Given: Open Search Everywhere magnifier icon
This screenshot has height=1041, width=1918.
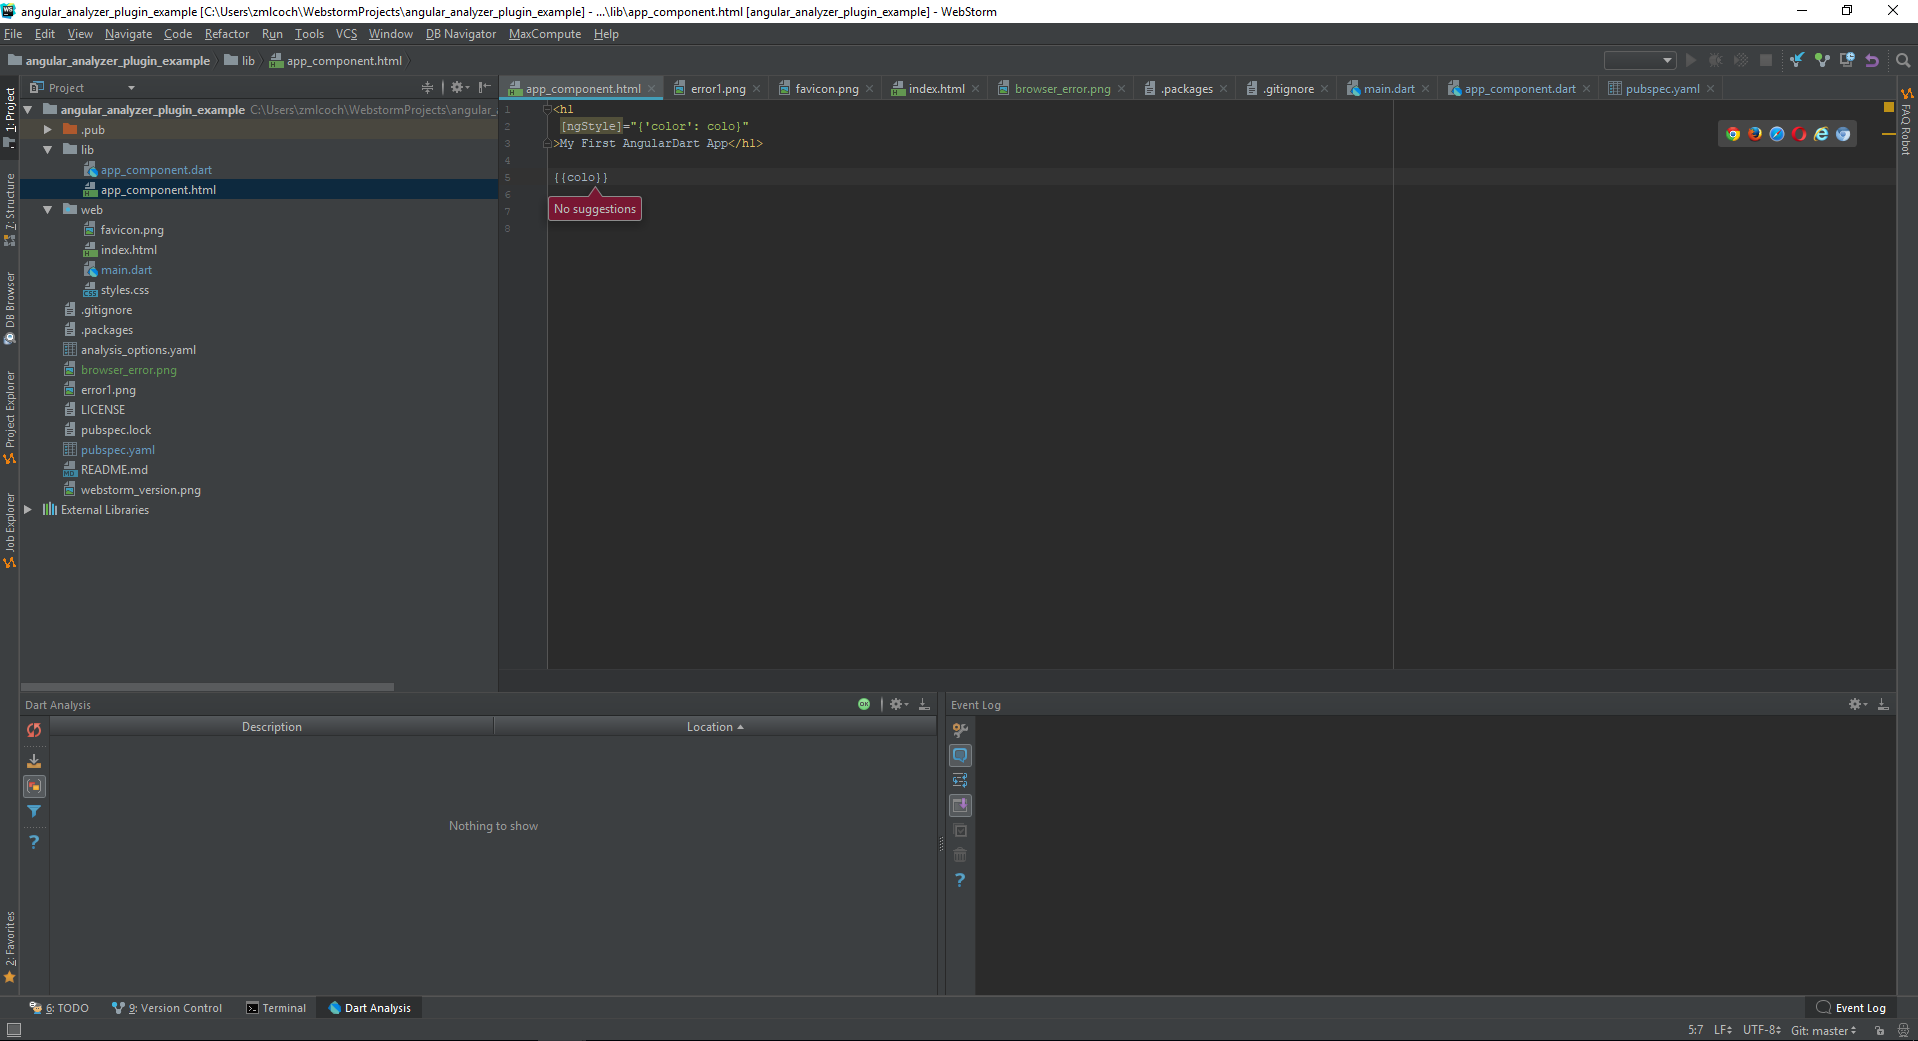Looking at the screenshot, I should pyautogui.click(x=1903, y=60).
